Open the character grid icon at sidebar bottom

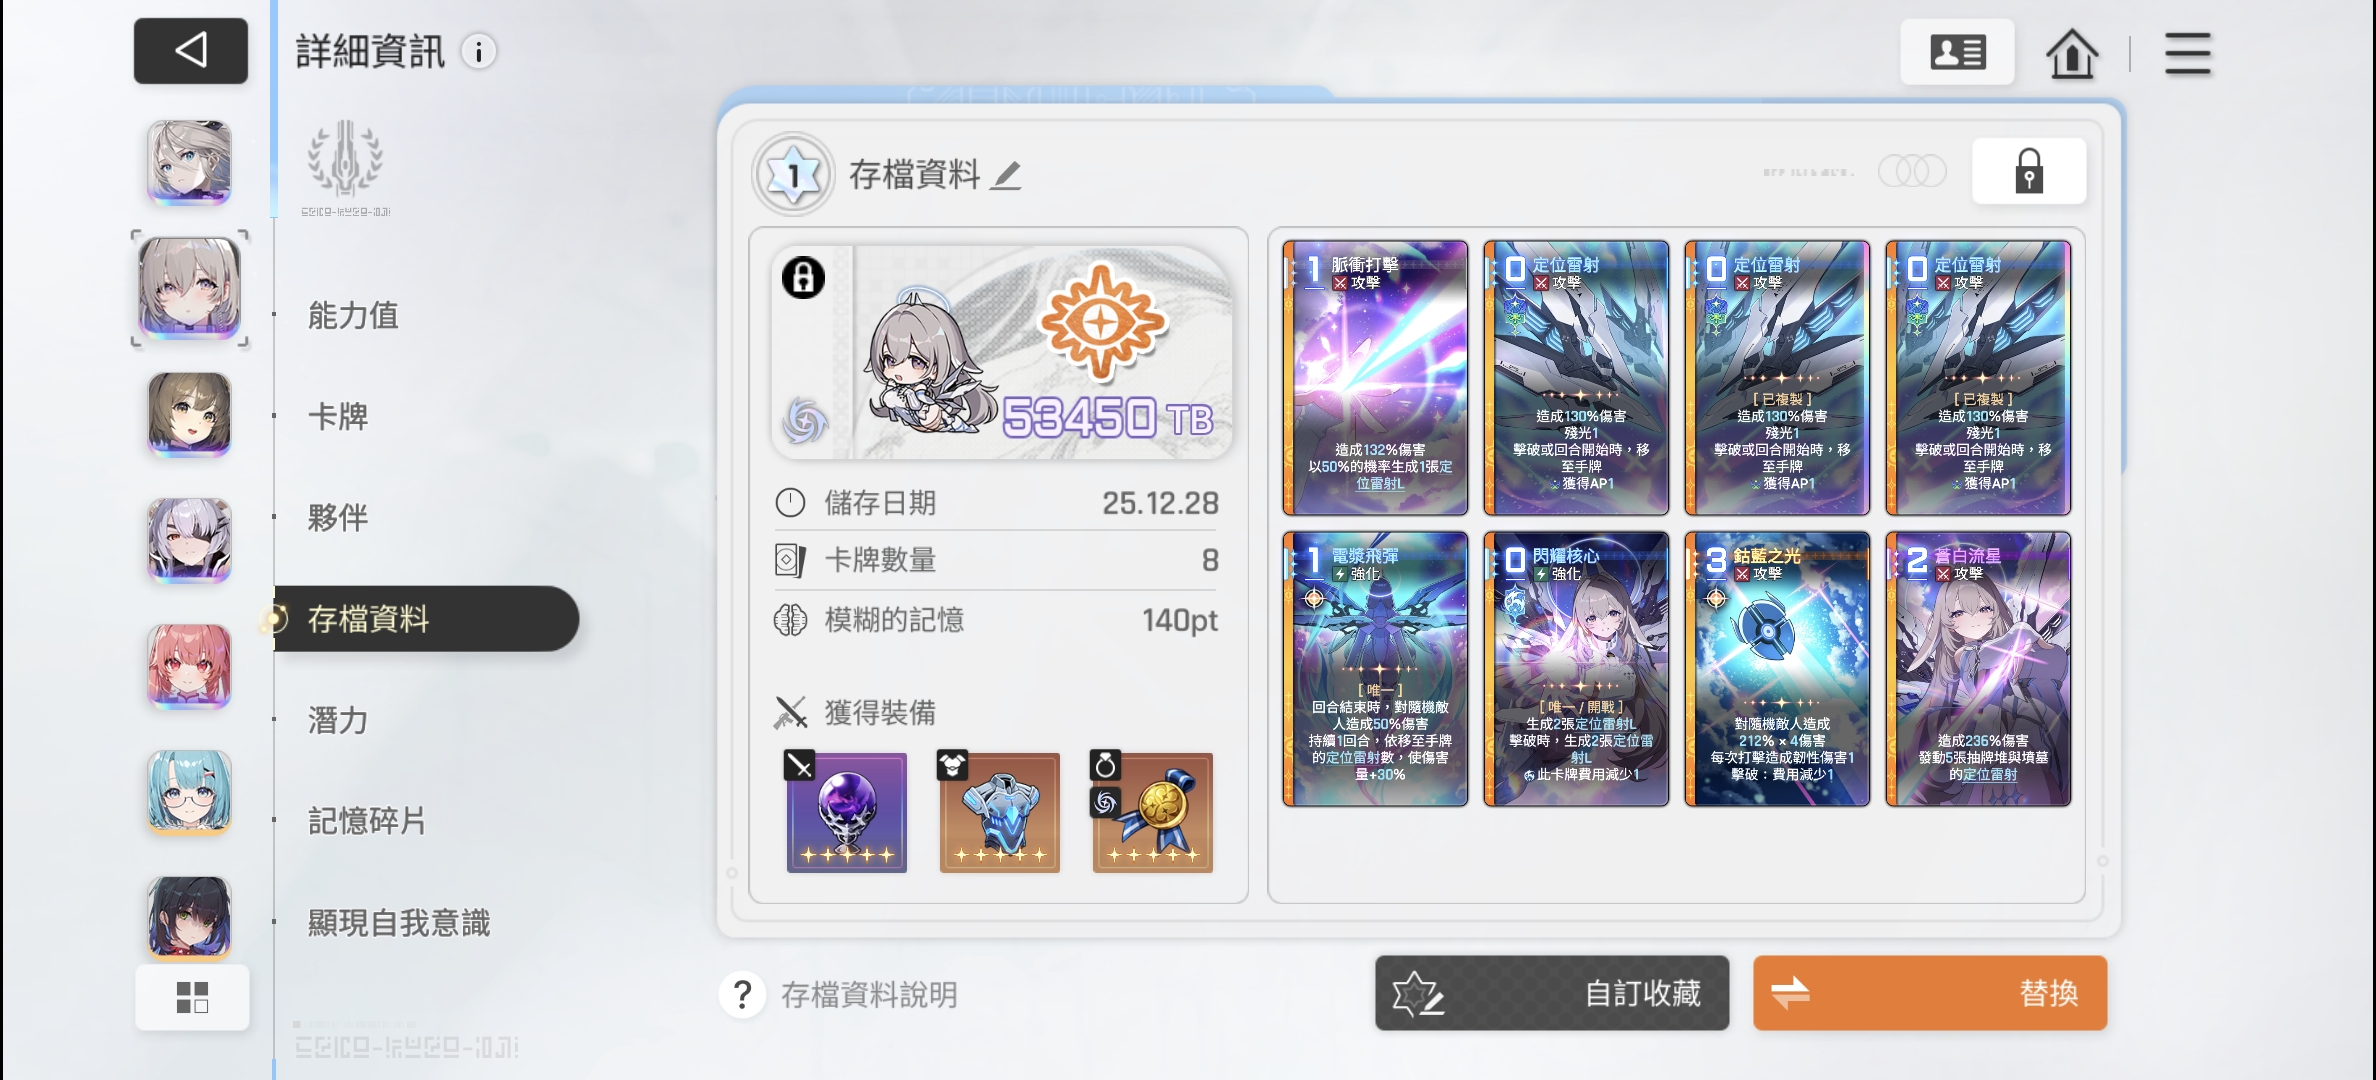coord(192,997)
